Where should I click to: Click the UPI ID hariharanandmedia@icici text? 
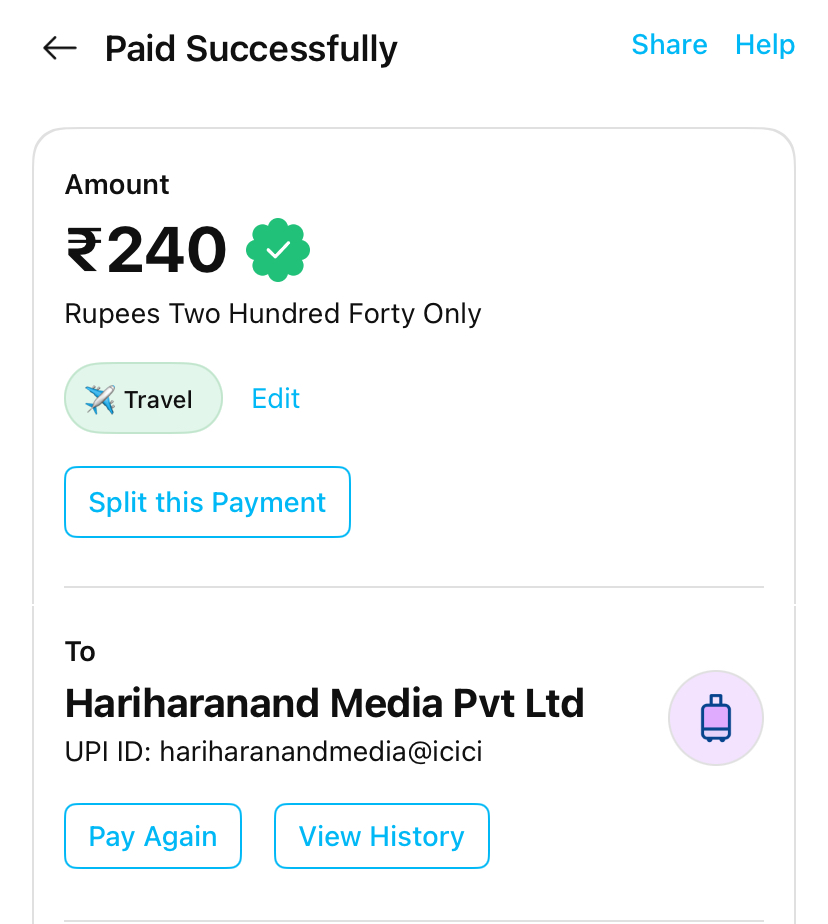click(273, 752)
